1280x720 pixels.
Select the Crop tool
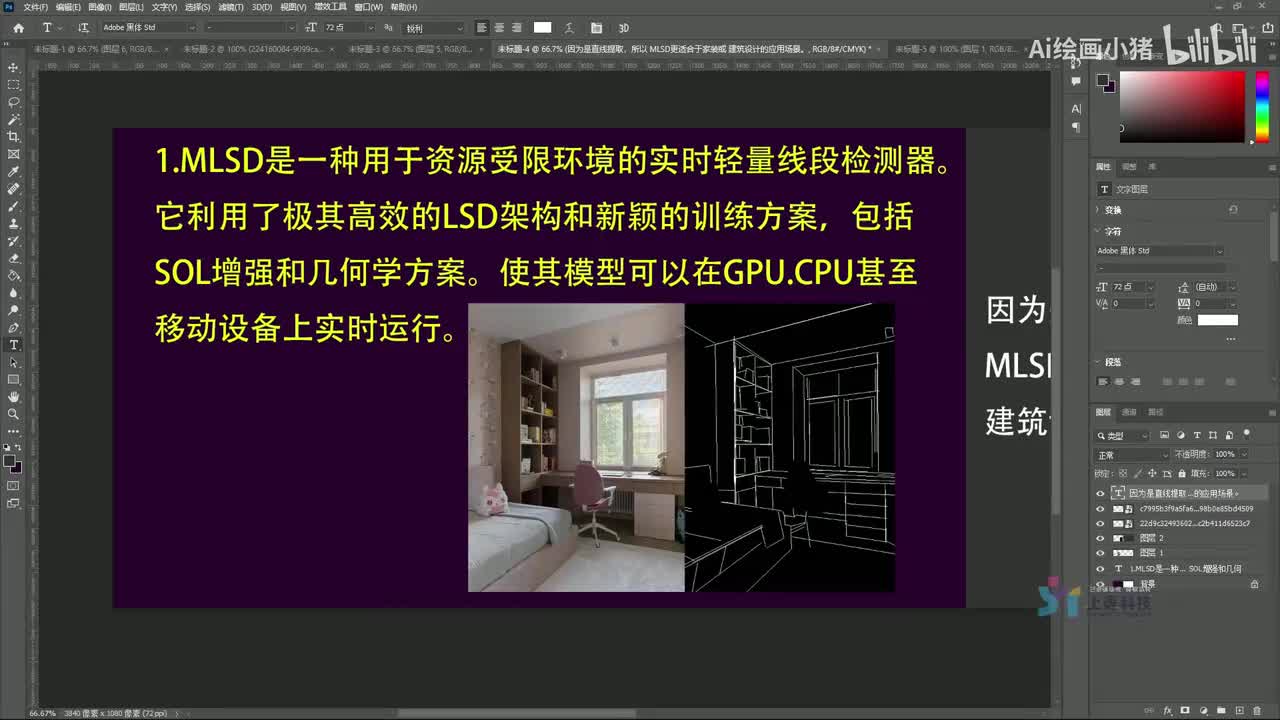[14, 136]
